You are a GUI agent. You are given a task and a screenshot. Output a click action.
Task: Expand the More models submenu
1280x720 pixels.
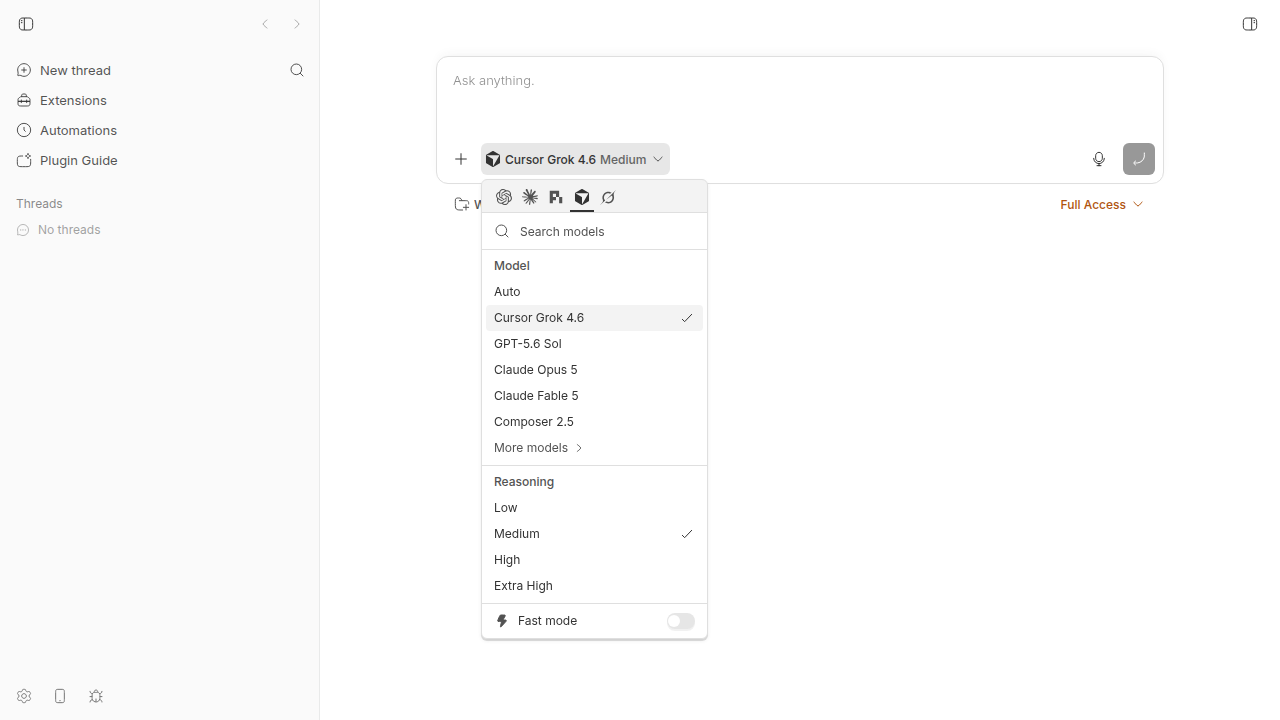[594, 448]
